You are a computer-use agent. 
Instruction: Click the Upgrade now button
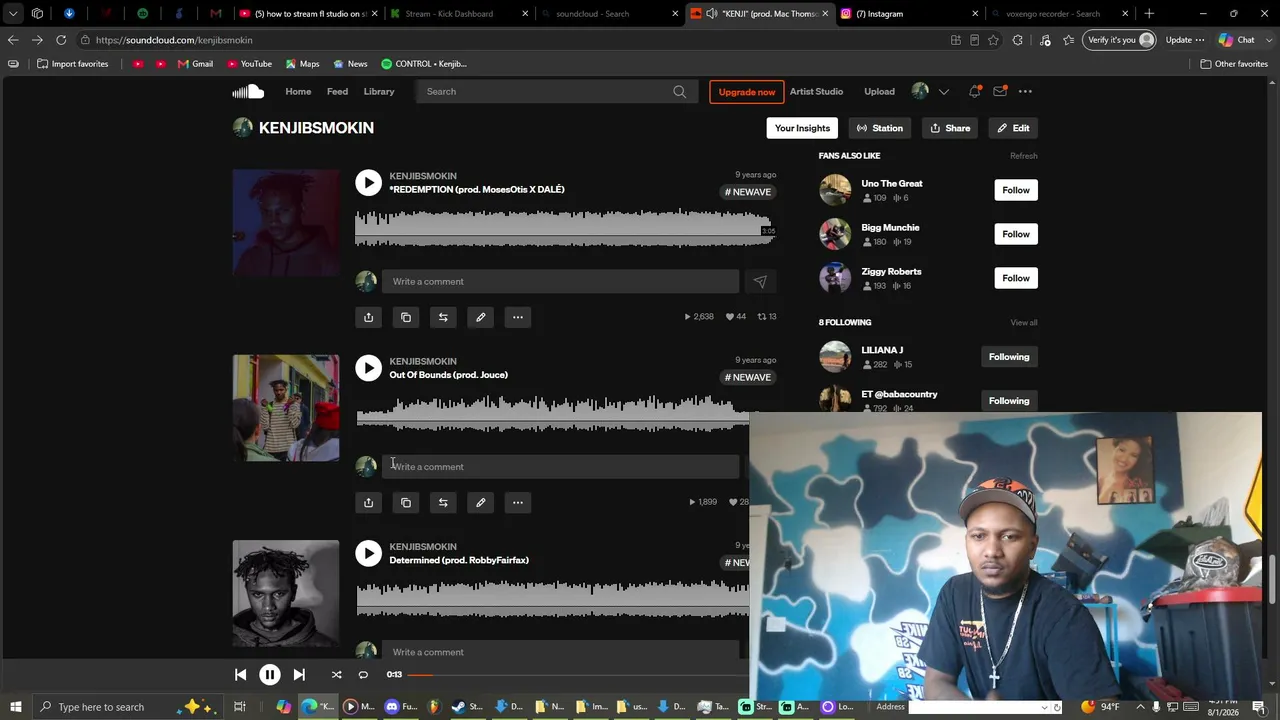747,92
